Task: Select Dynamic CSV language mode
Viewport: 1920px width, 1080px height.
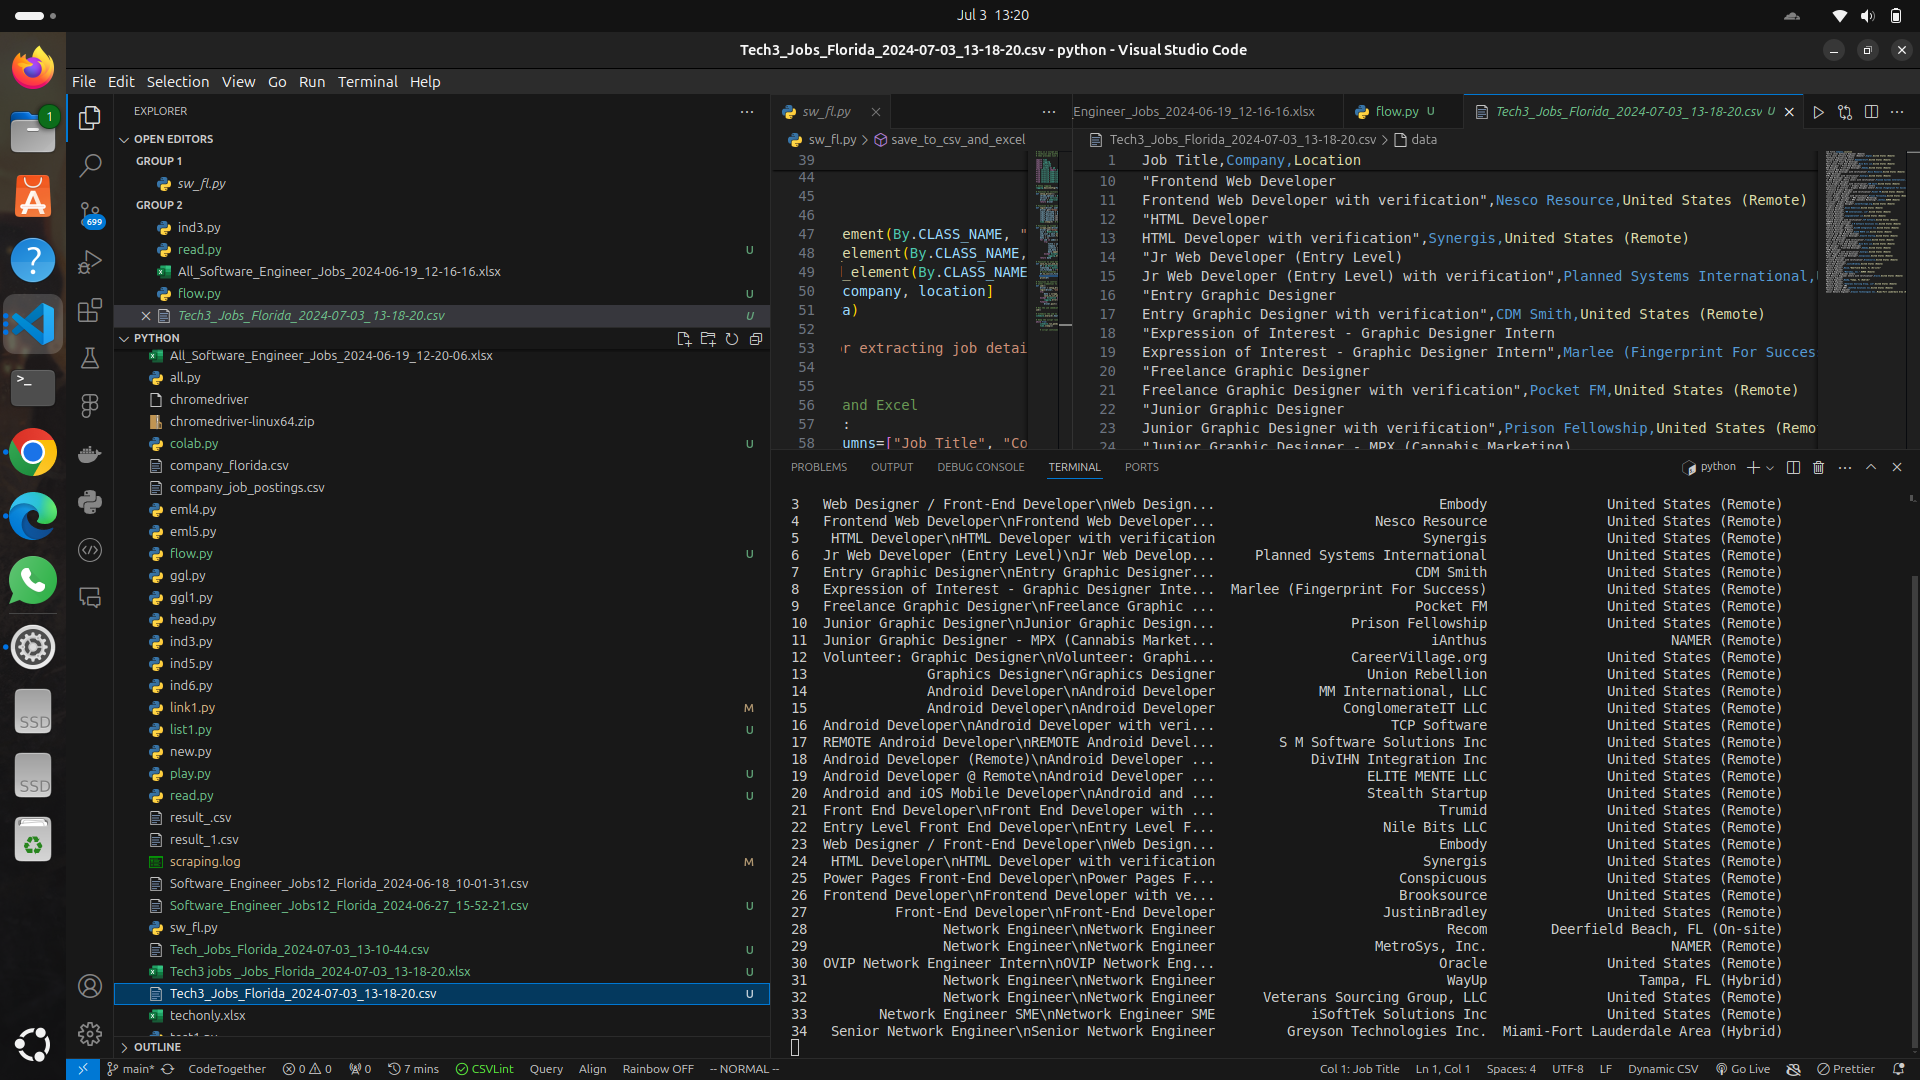Action: [1663, 1069]
